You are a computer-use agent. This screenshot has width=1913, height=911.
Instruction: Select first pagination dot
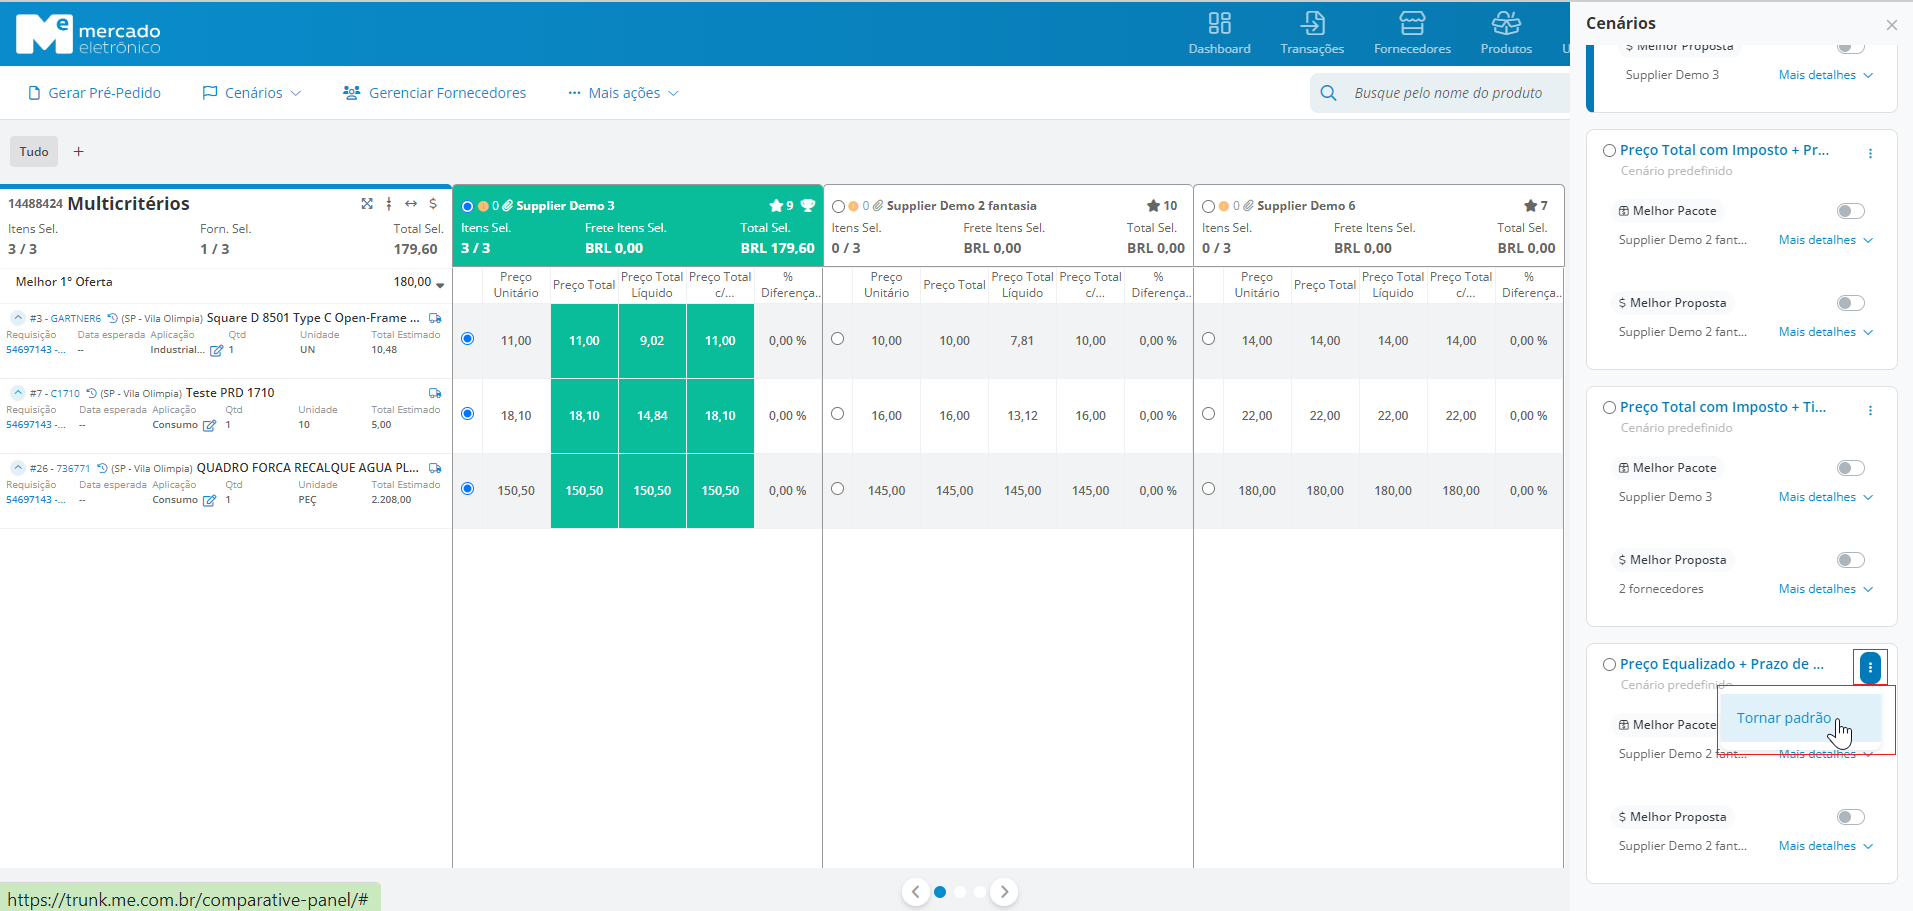(940, 892)
